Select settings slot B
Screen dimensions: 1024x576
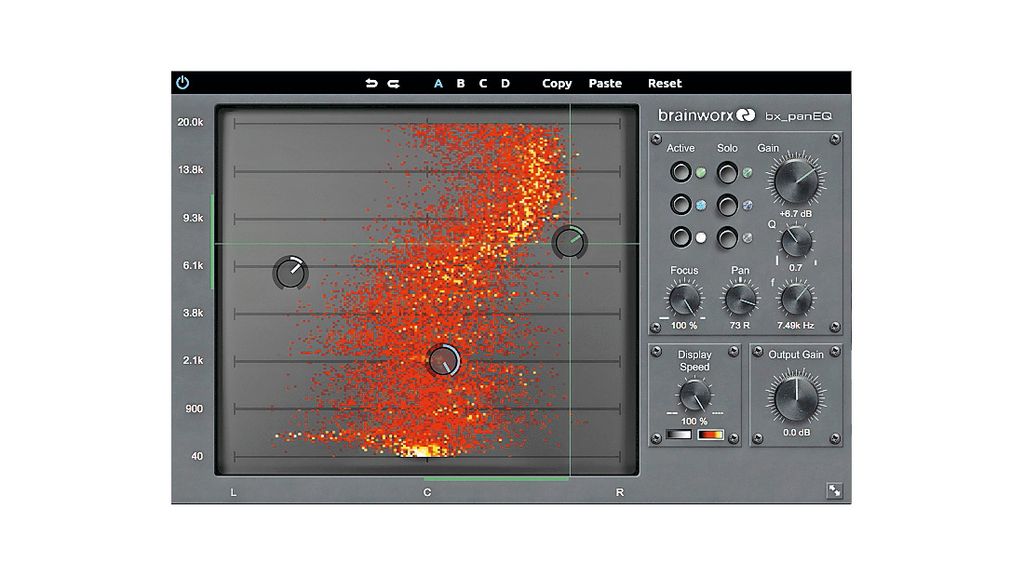pos(460,84)
